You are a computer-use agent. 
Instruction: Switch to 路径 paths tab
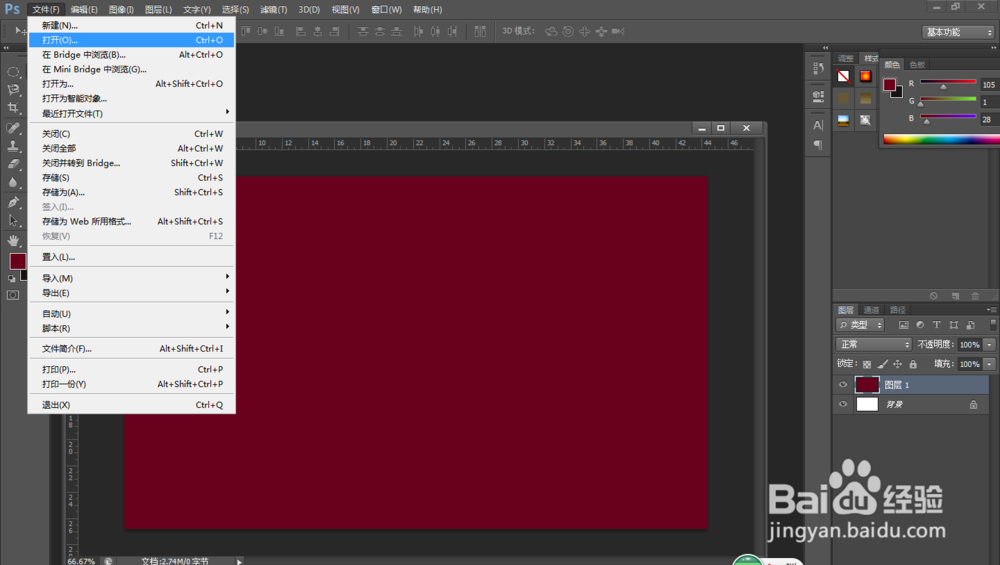click(898, 310)
